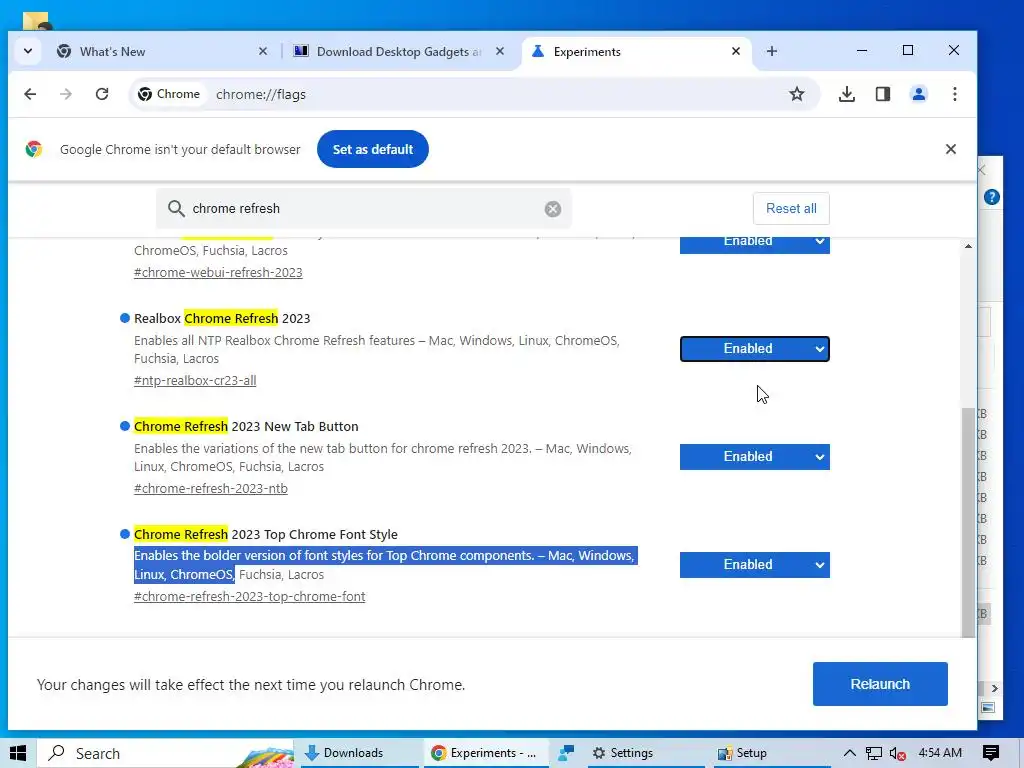Open #chrome-refresh-2023-top-chrome-font link

[249, 596]
